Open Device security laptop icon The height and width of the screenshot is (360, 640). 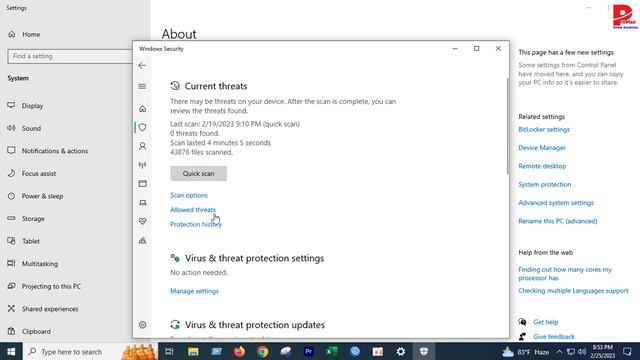(142, 202)
